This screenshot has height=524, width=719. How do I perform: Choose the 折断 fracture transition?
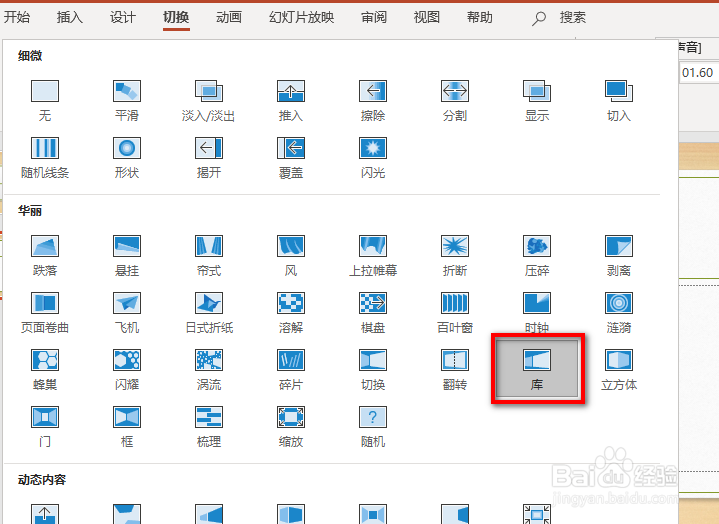[455, 256]
